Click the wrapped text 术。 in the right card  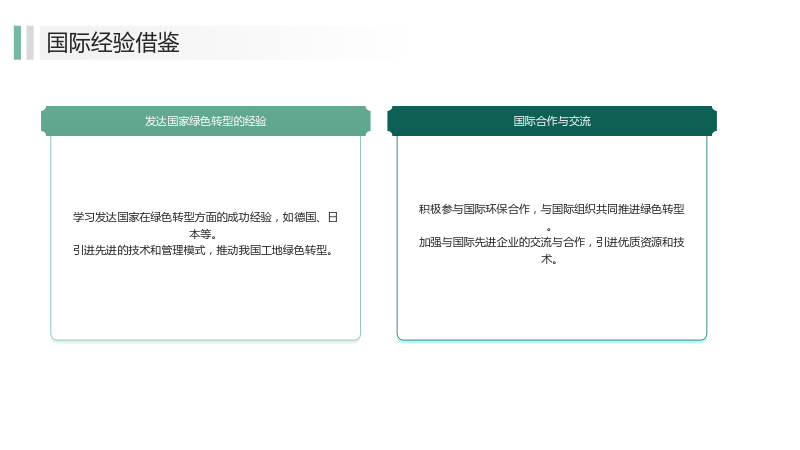click(x=549, y=259)
